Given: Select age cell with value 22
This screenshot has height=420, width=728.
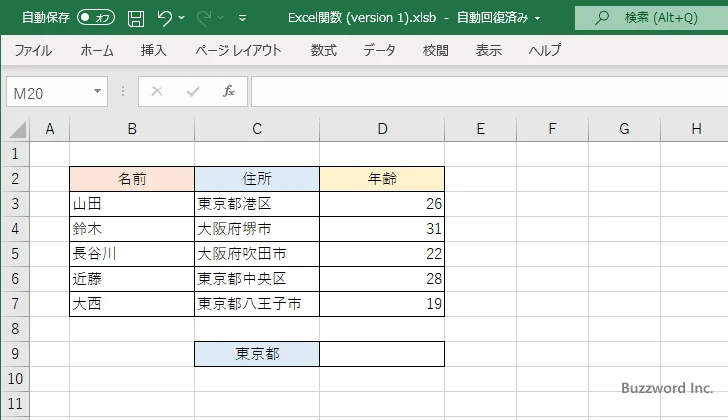Looking at the screenshot, I should point(382,254).
